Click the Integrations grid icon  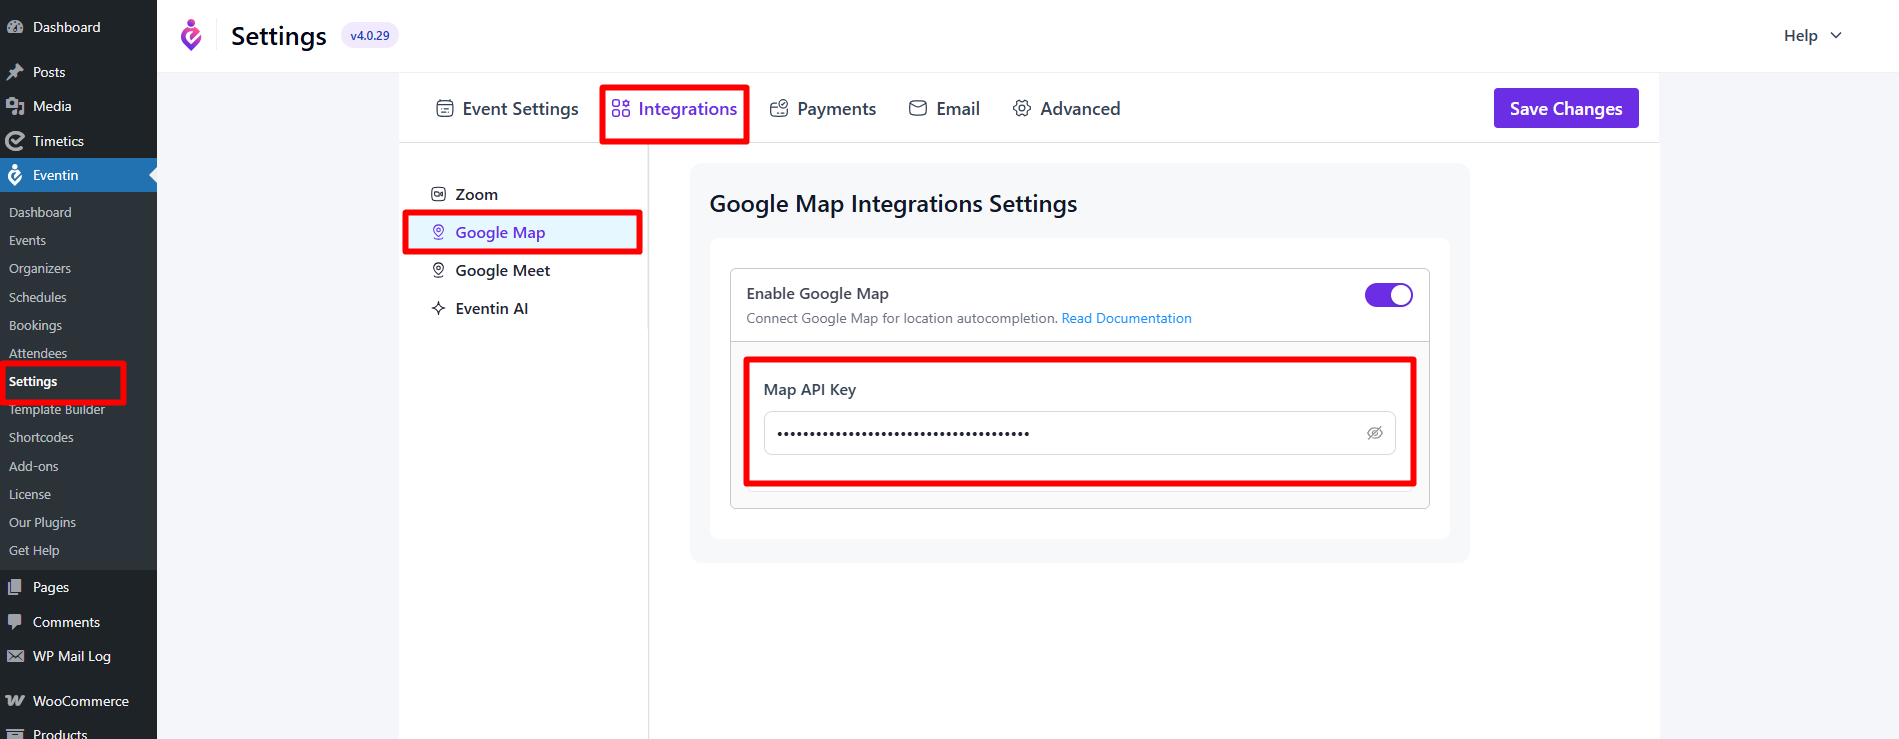tap(621, 108)
